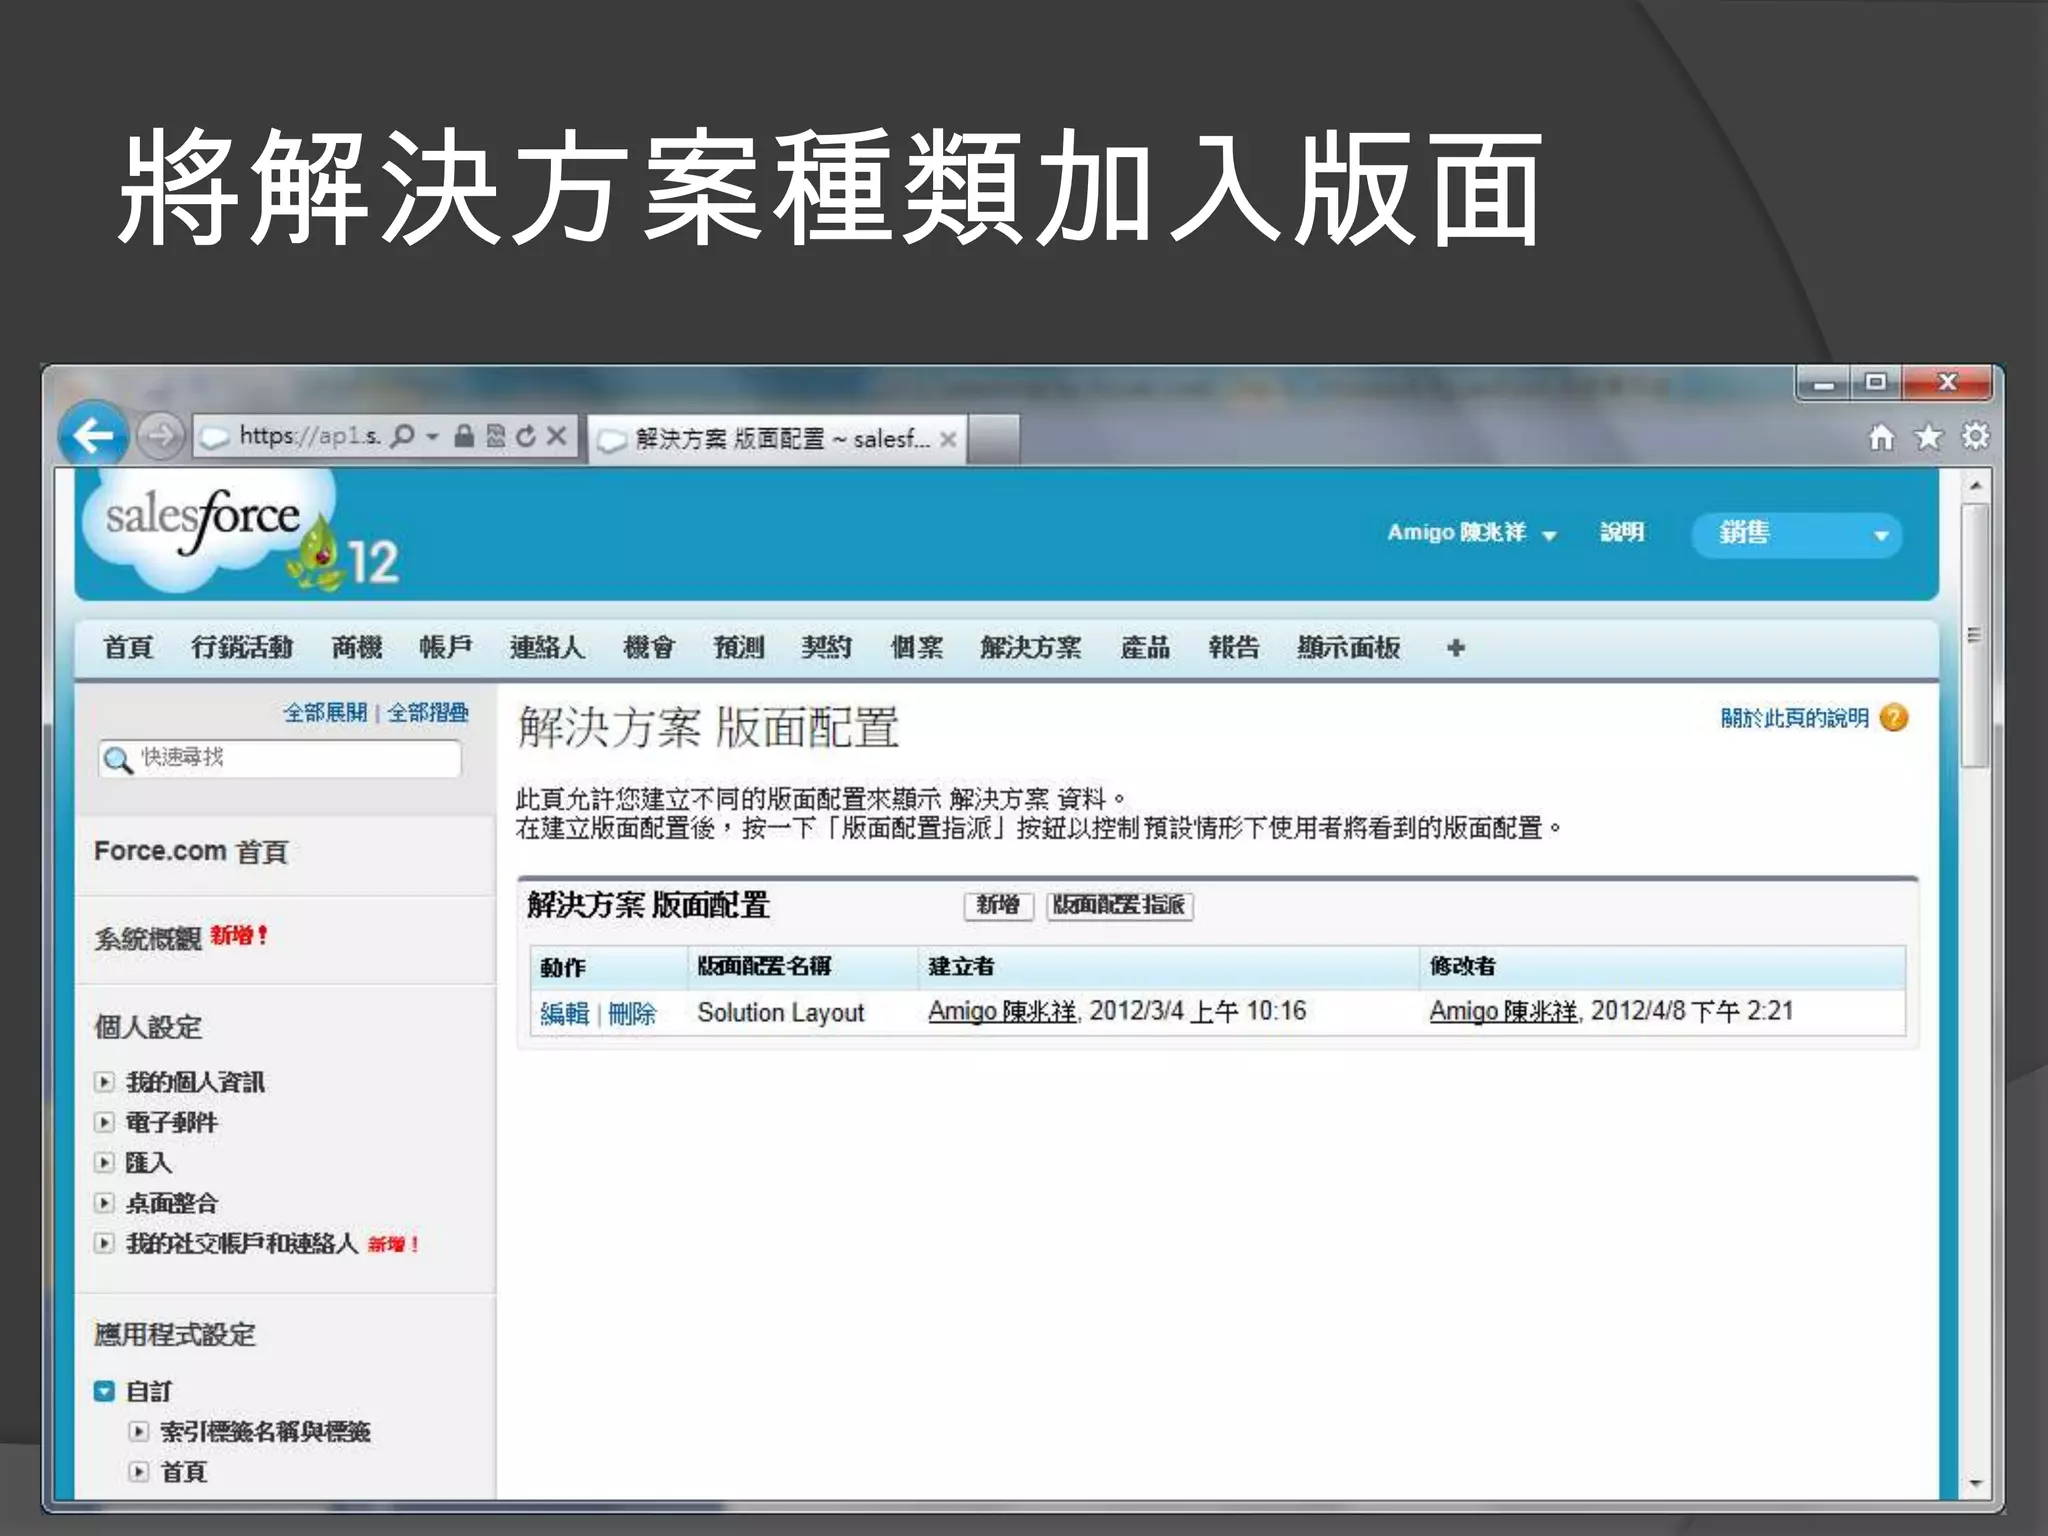Open browser tools gear icon
The image size is (2048, 1536).
pos(1975,437)
